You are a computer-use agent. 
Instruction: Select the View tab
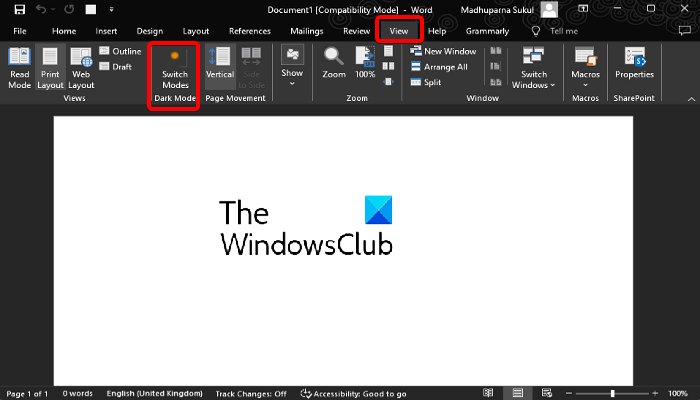pos(399,31)
